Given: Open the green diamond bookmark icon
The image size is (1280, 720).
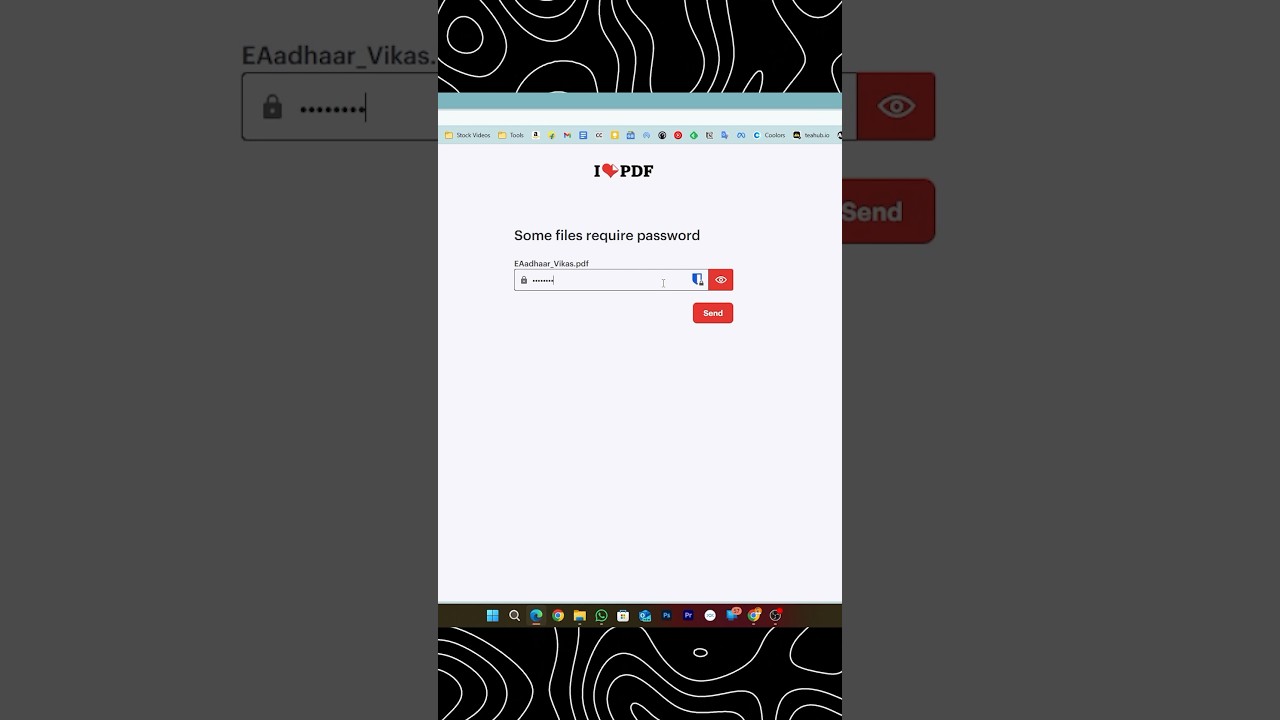Looking at the screenshot, I should 694,135.
